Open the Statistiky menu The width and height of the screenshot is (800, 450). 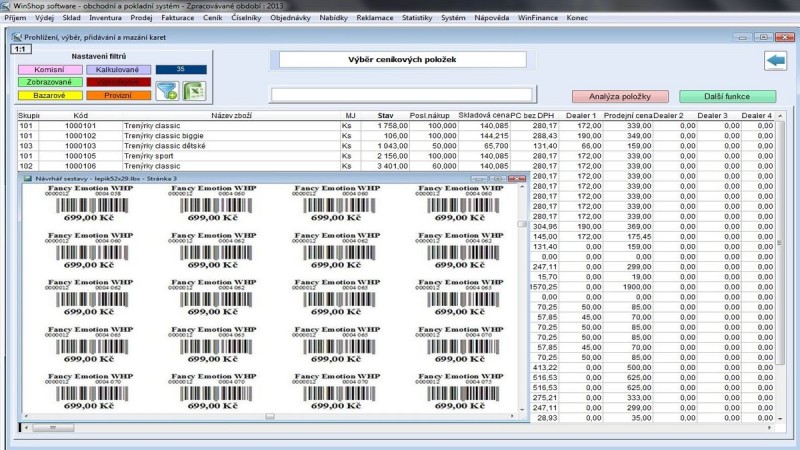pyautogui.click(x=416, y=18)
